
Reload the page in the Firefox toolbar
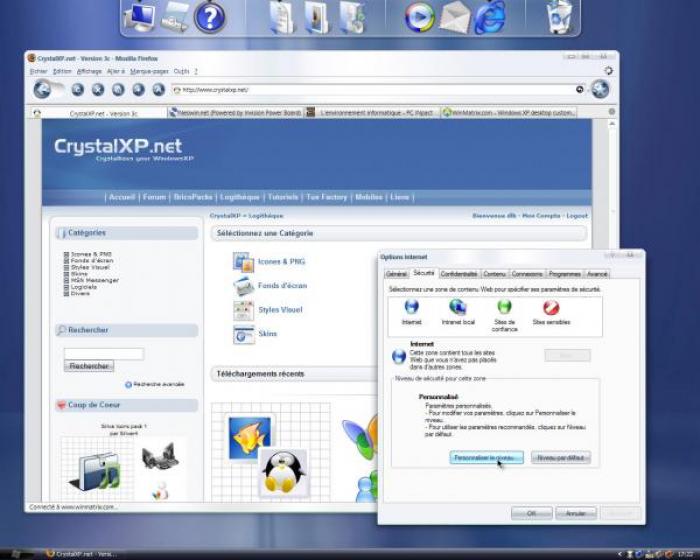tap(77, 90)
